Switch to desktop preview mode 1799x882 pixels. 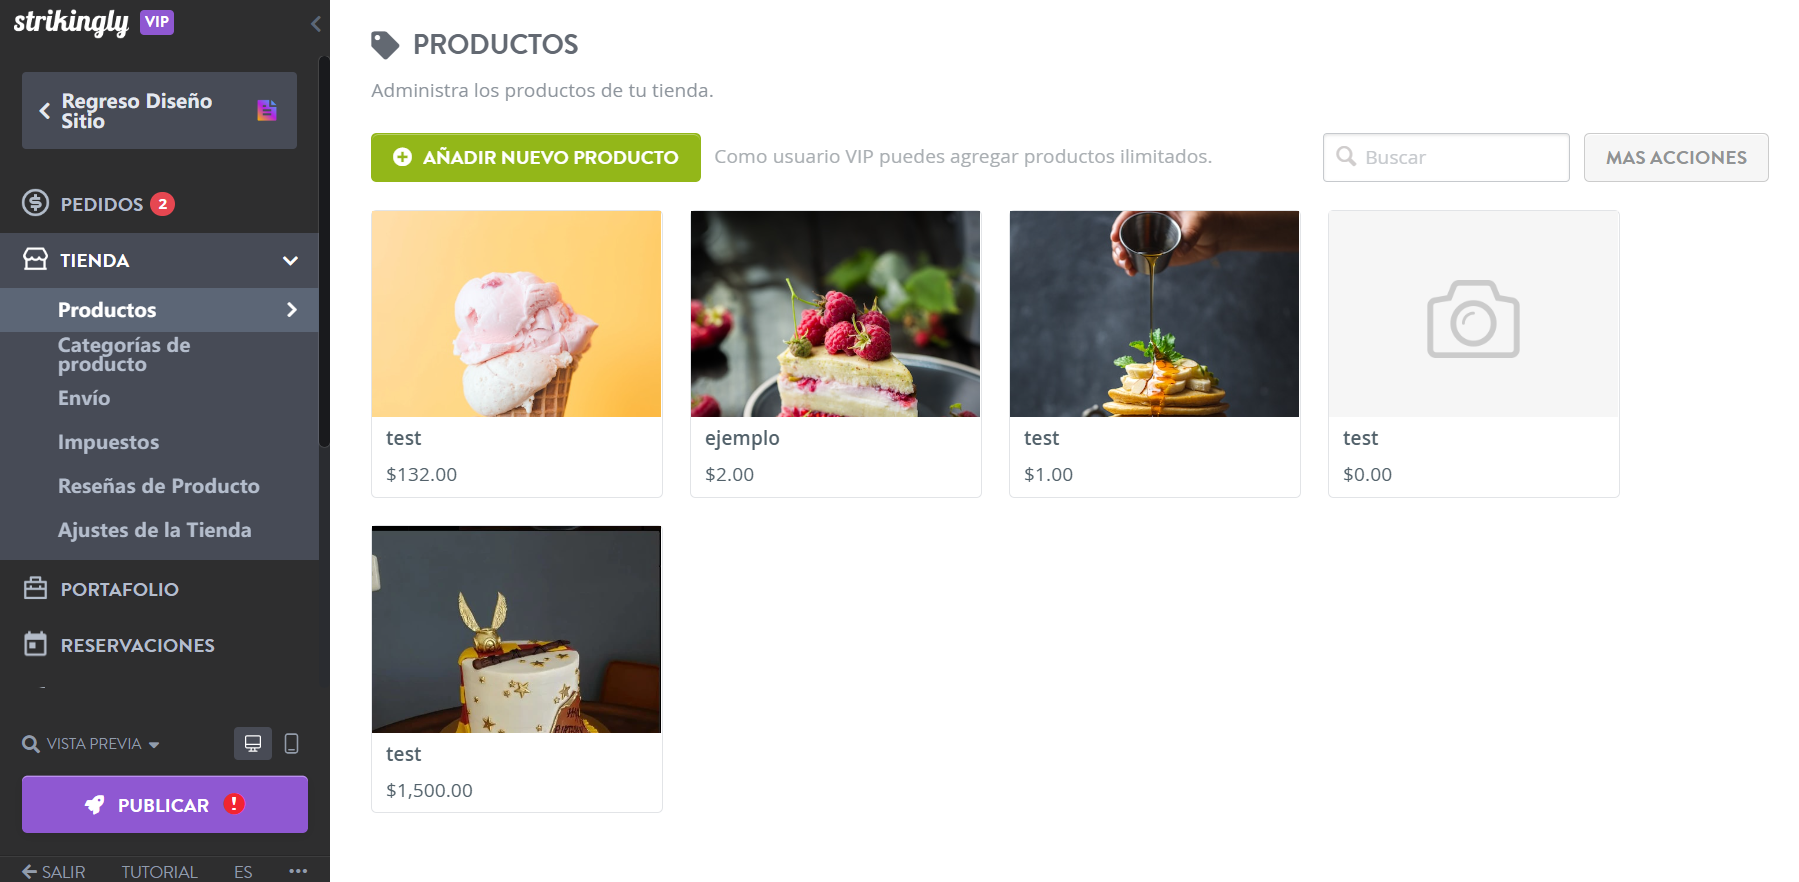click(x=253, y=743)
